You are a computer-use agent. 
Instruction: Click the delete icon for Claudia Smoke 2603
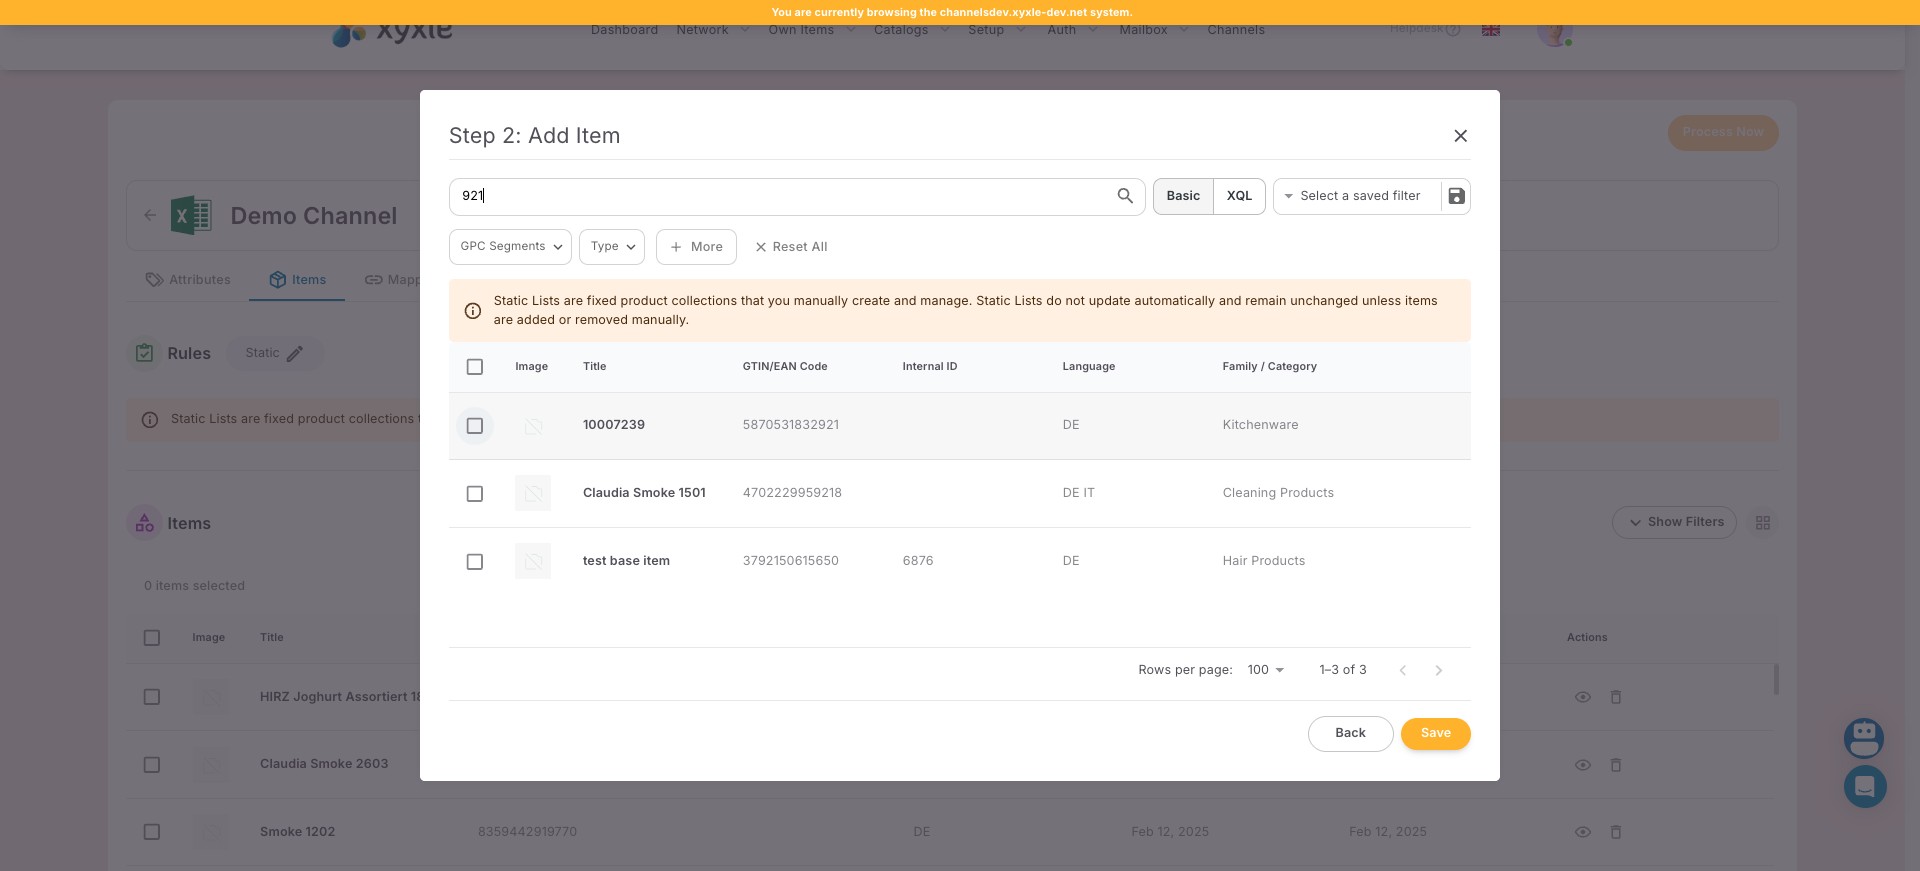tap(1615, 765)
